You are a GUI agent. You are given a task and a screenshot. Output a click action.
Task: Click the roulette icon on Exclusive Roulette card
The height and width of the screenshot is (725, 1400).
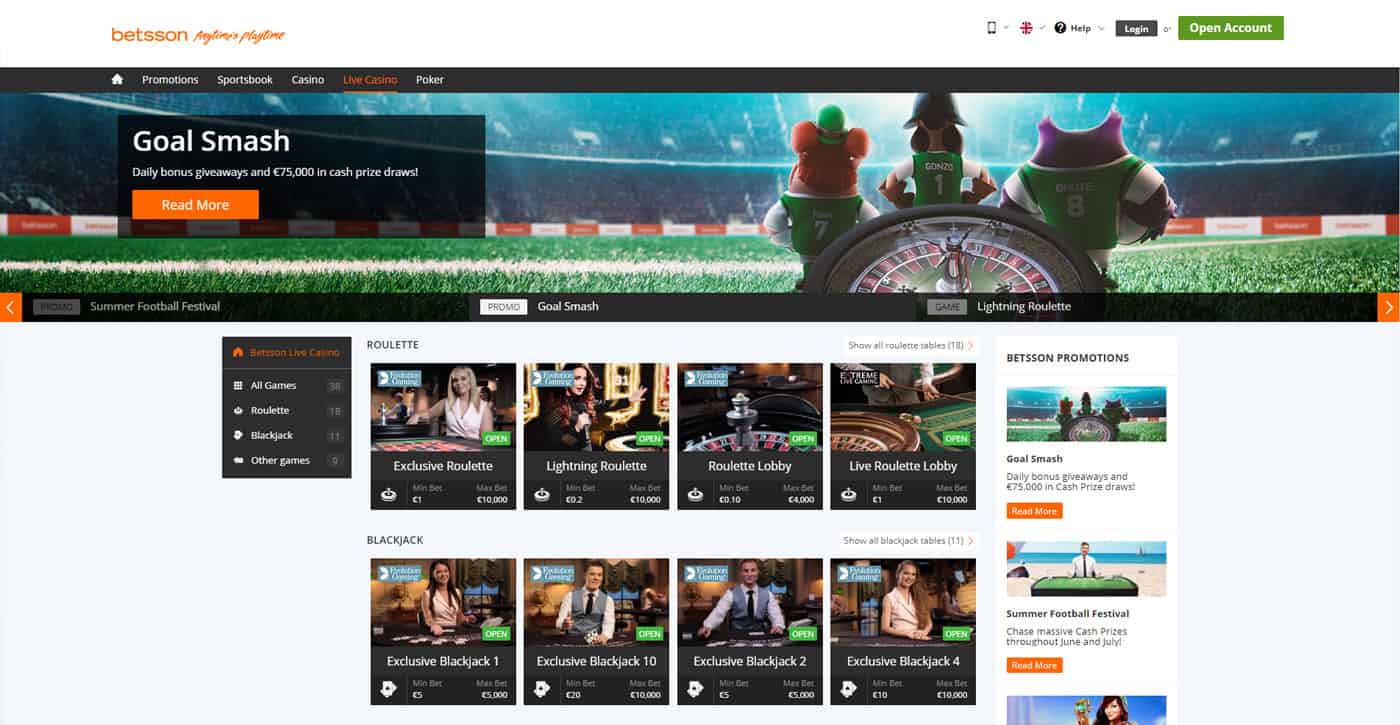[389, 494]
